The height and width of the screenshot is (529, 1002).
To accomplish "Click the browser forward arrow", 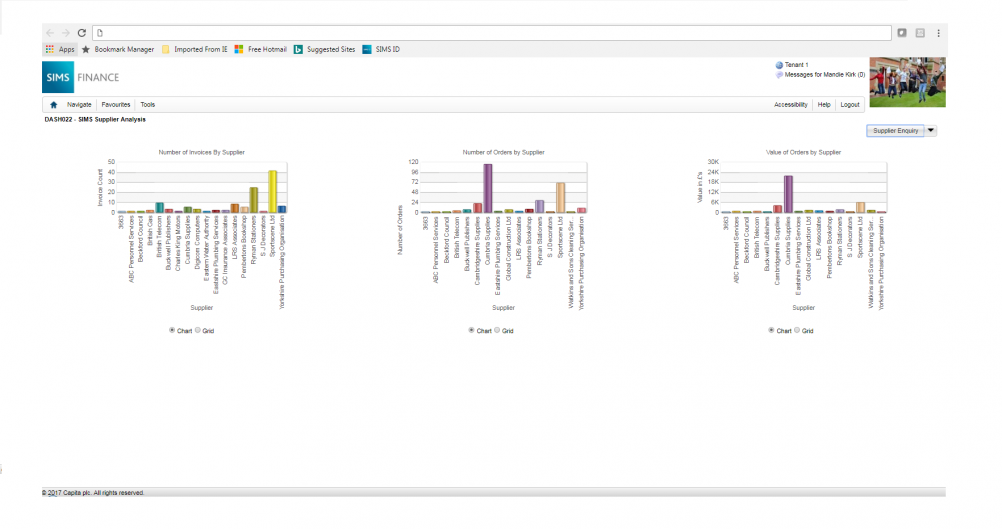I will coord(66,33).
